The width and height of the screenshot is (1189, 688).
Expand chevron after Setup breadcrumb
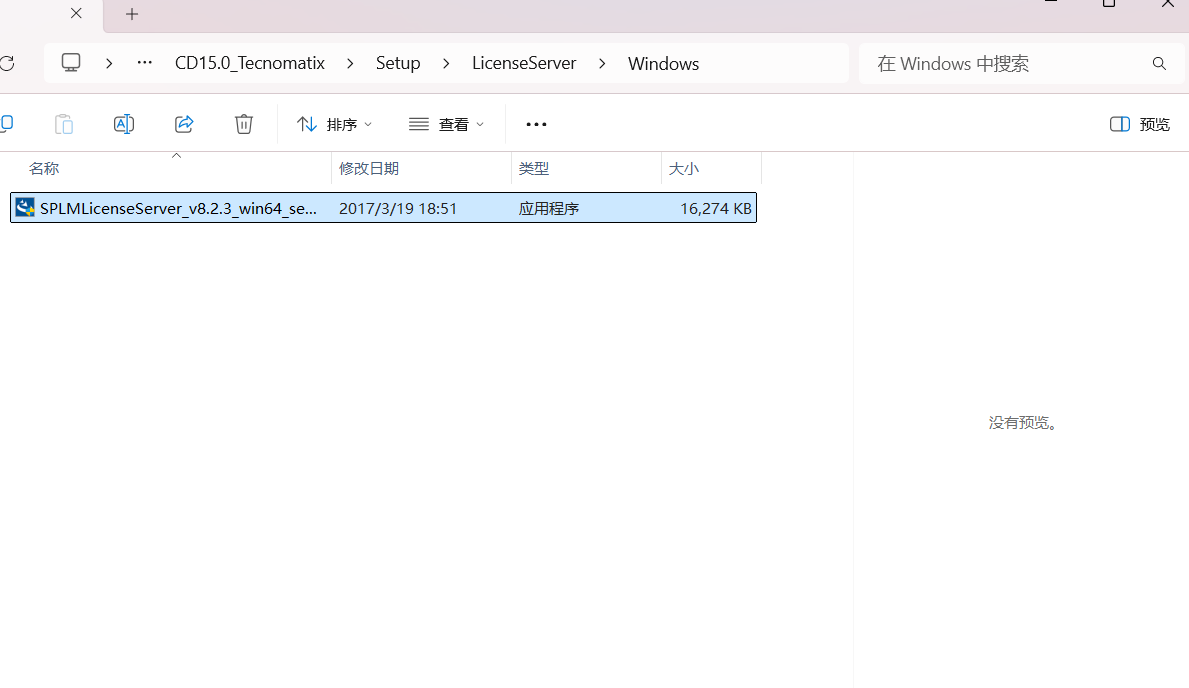pos(446,64)
